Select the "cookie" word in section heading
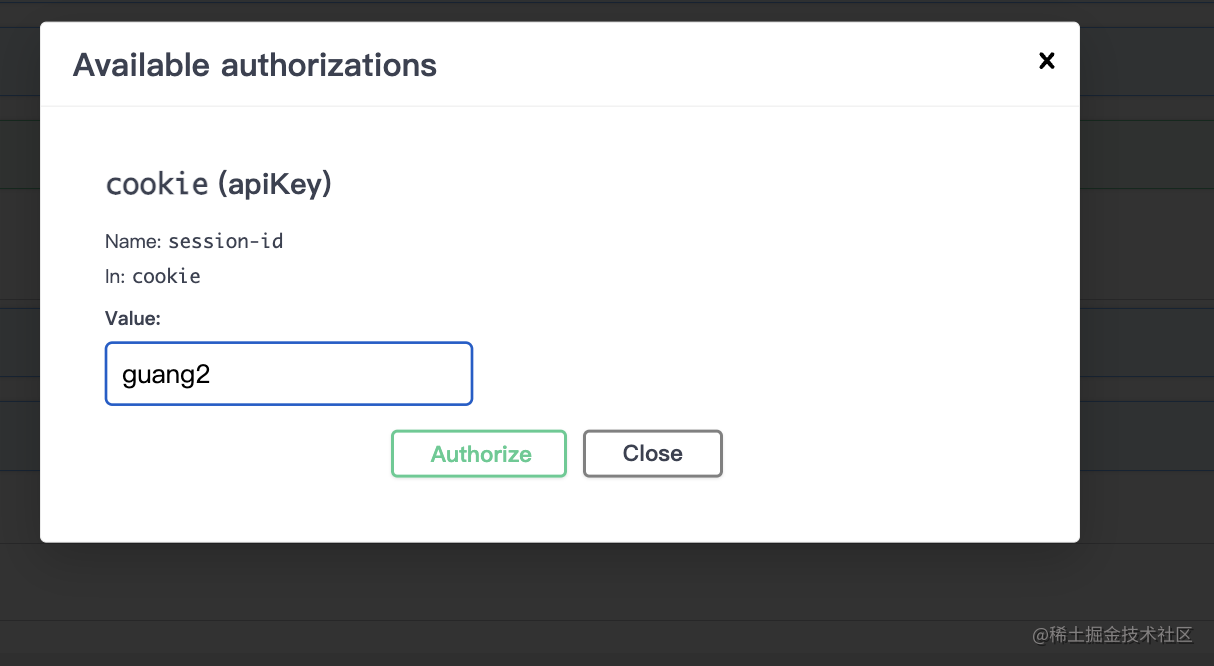Image resolution: width=1214 pixels, height=666 pixels. (x=156, y=184)
